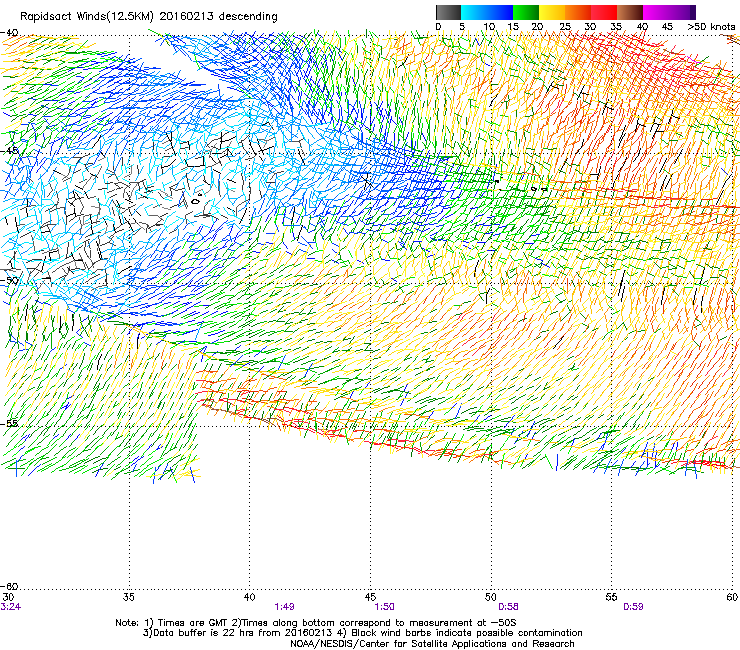Click the purple '1:50' pass time
The width and height of the screenshot is (740, 650).
[385, 607]
